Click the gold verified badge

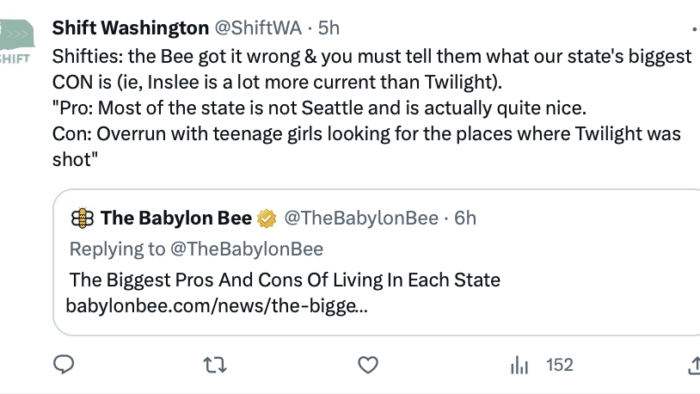point(267,218)
